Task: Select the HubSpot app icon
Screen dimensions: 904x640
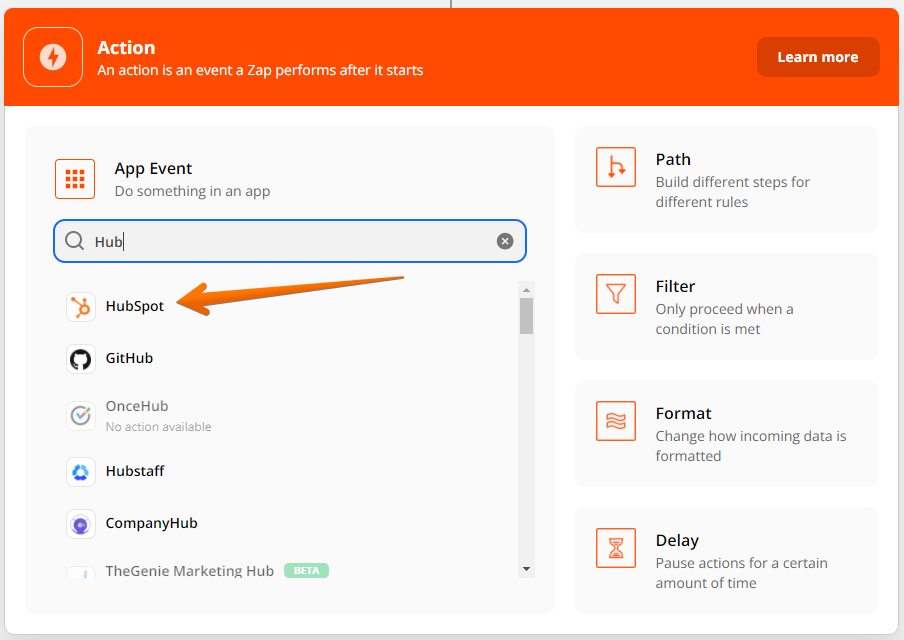Action: click(81, 307)
